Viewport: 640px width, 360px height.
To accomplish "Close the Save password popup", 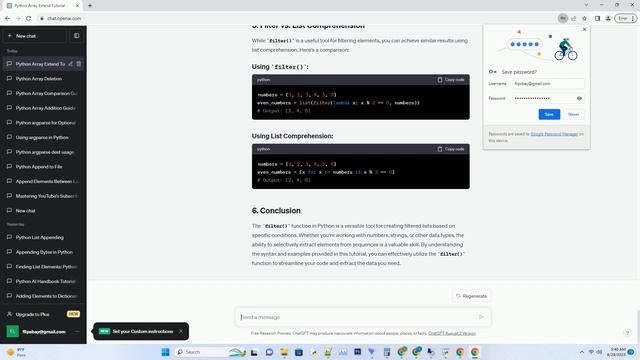I will [584, 29].
